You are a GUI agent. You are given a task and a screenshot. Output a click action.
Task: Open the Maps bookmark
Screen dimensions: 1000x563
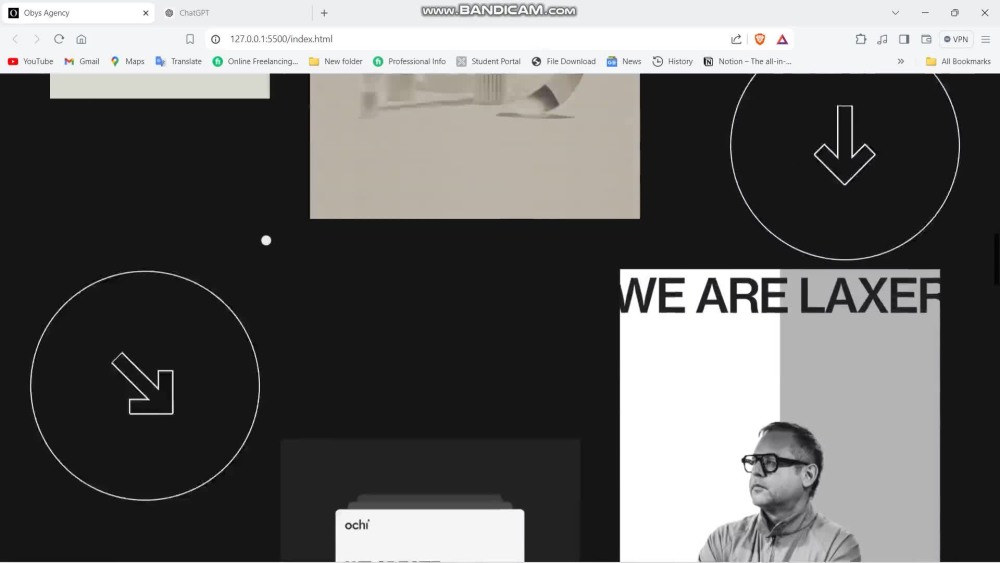pos(127,61)
